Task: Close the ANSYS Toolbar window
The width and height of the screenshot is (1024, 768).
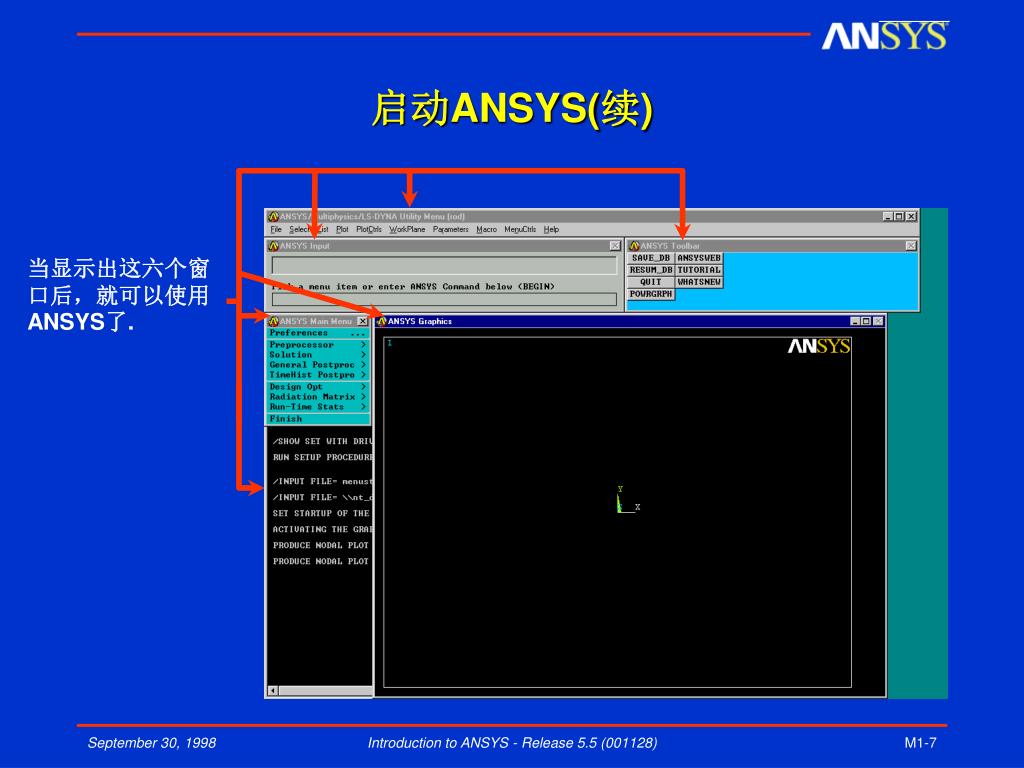Action: coord(911,246)
